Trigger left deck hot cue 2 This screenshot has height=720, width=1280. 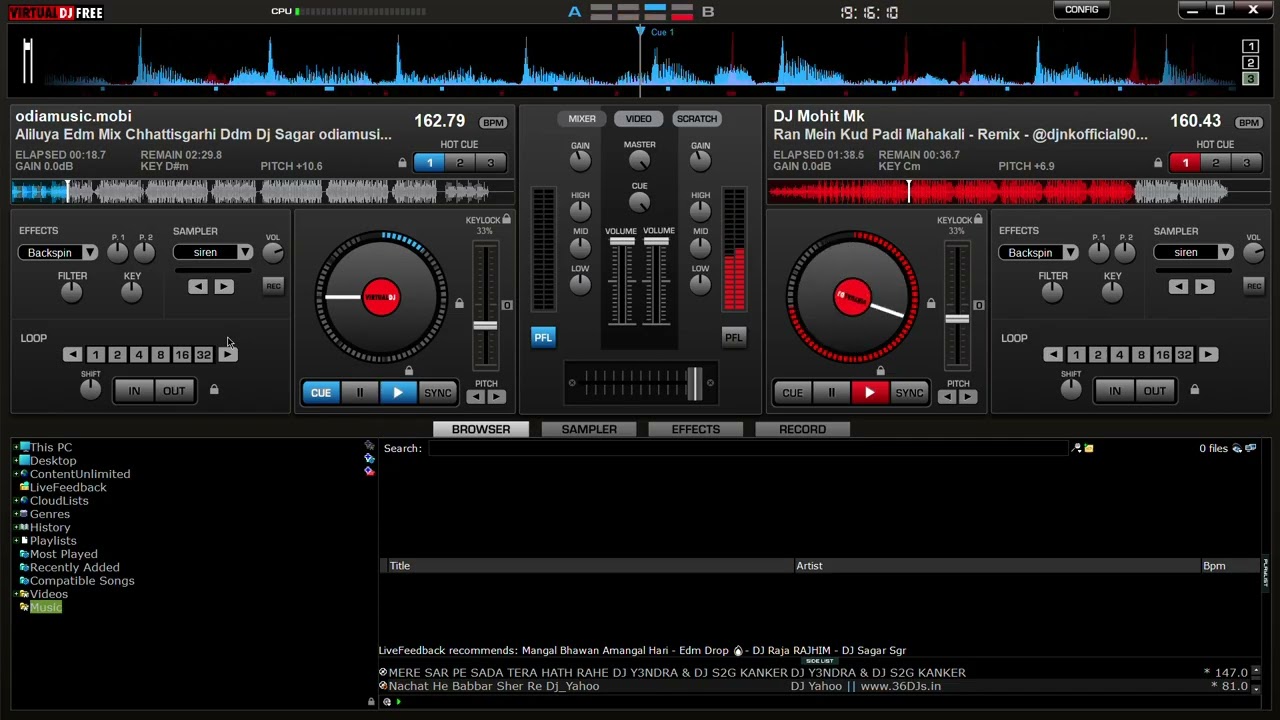coord(460,163)
